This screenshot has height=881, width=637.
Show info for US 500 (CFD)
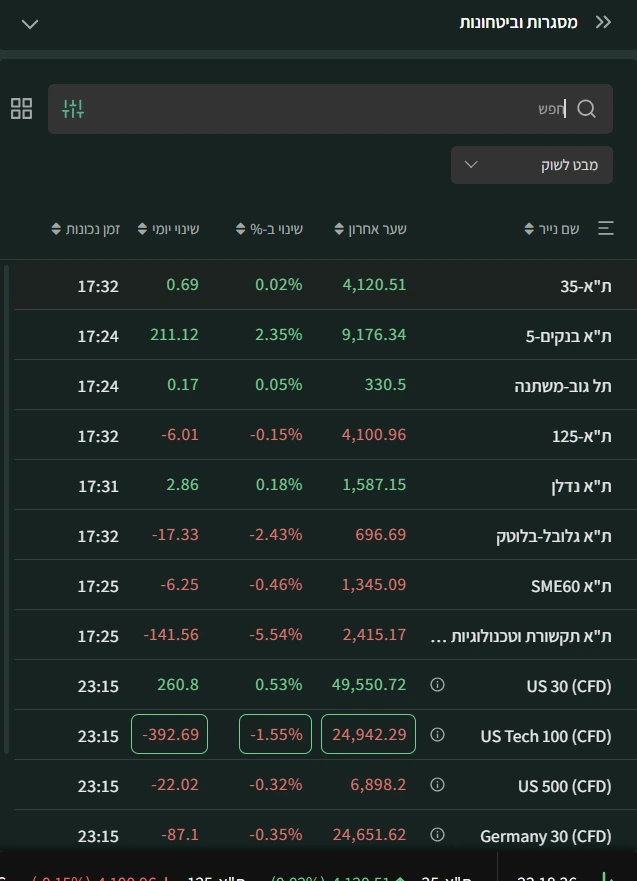point(437,785)
